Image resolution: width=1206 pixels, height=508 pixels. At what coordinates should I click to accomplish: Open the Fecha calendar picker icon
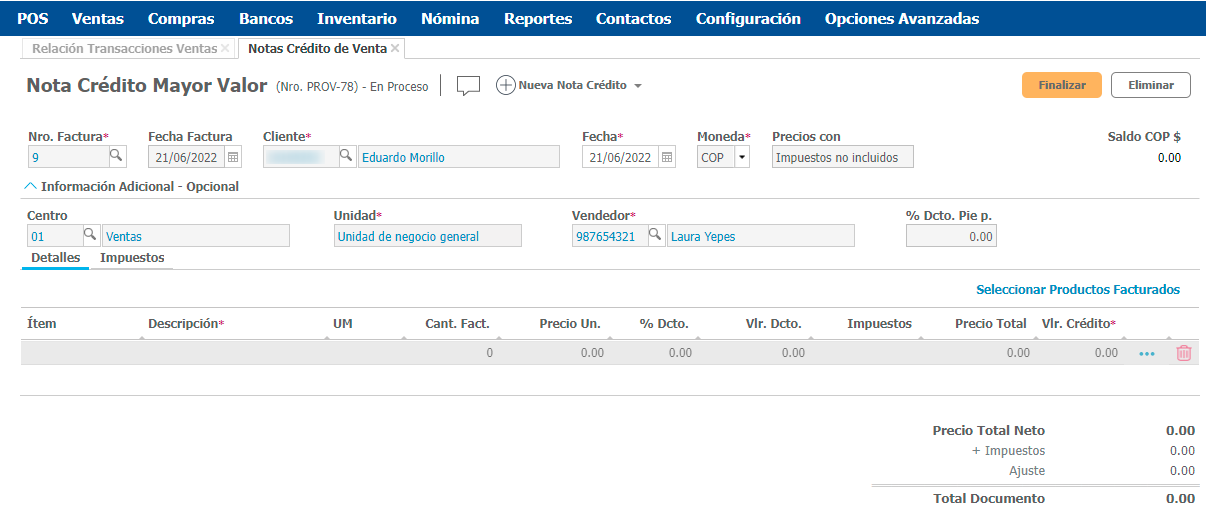coord(667,157)
